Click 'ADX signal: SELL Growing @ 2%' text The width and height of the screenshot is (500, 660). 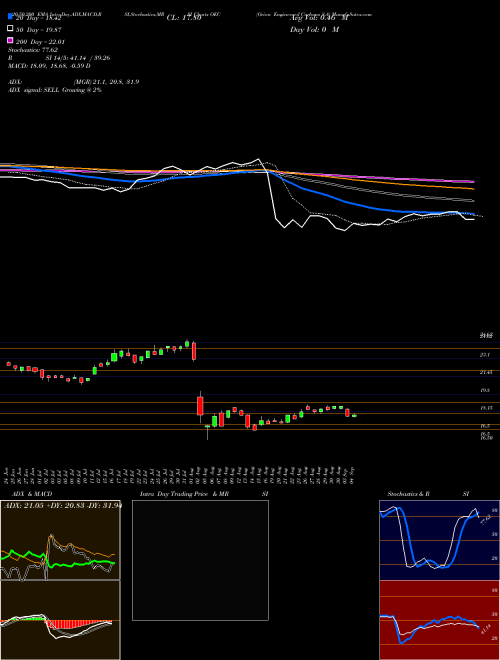pyautogui.click(x=55, y=90)
